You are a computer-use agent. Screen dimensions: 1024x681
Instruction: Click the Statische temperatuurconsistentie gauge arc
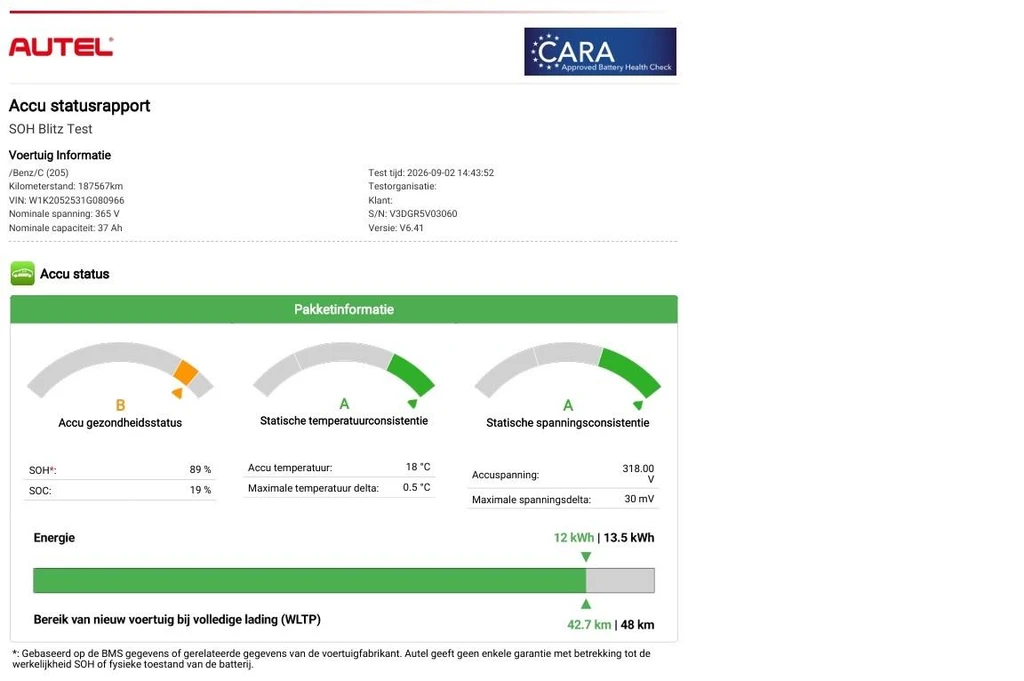click(x=344, y=369)
